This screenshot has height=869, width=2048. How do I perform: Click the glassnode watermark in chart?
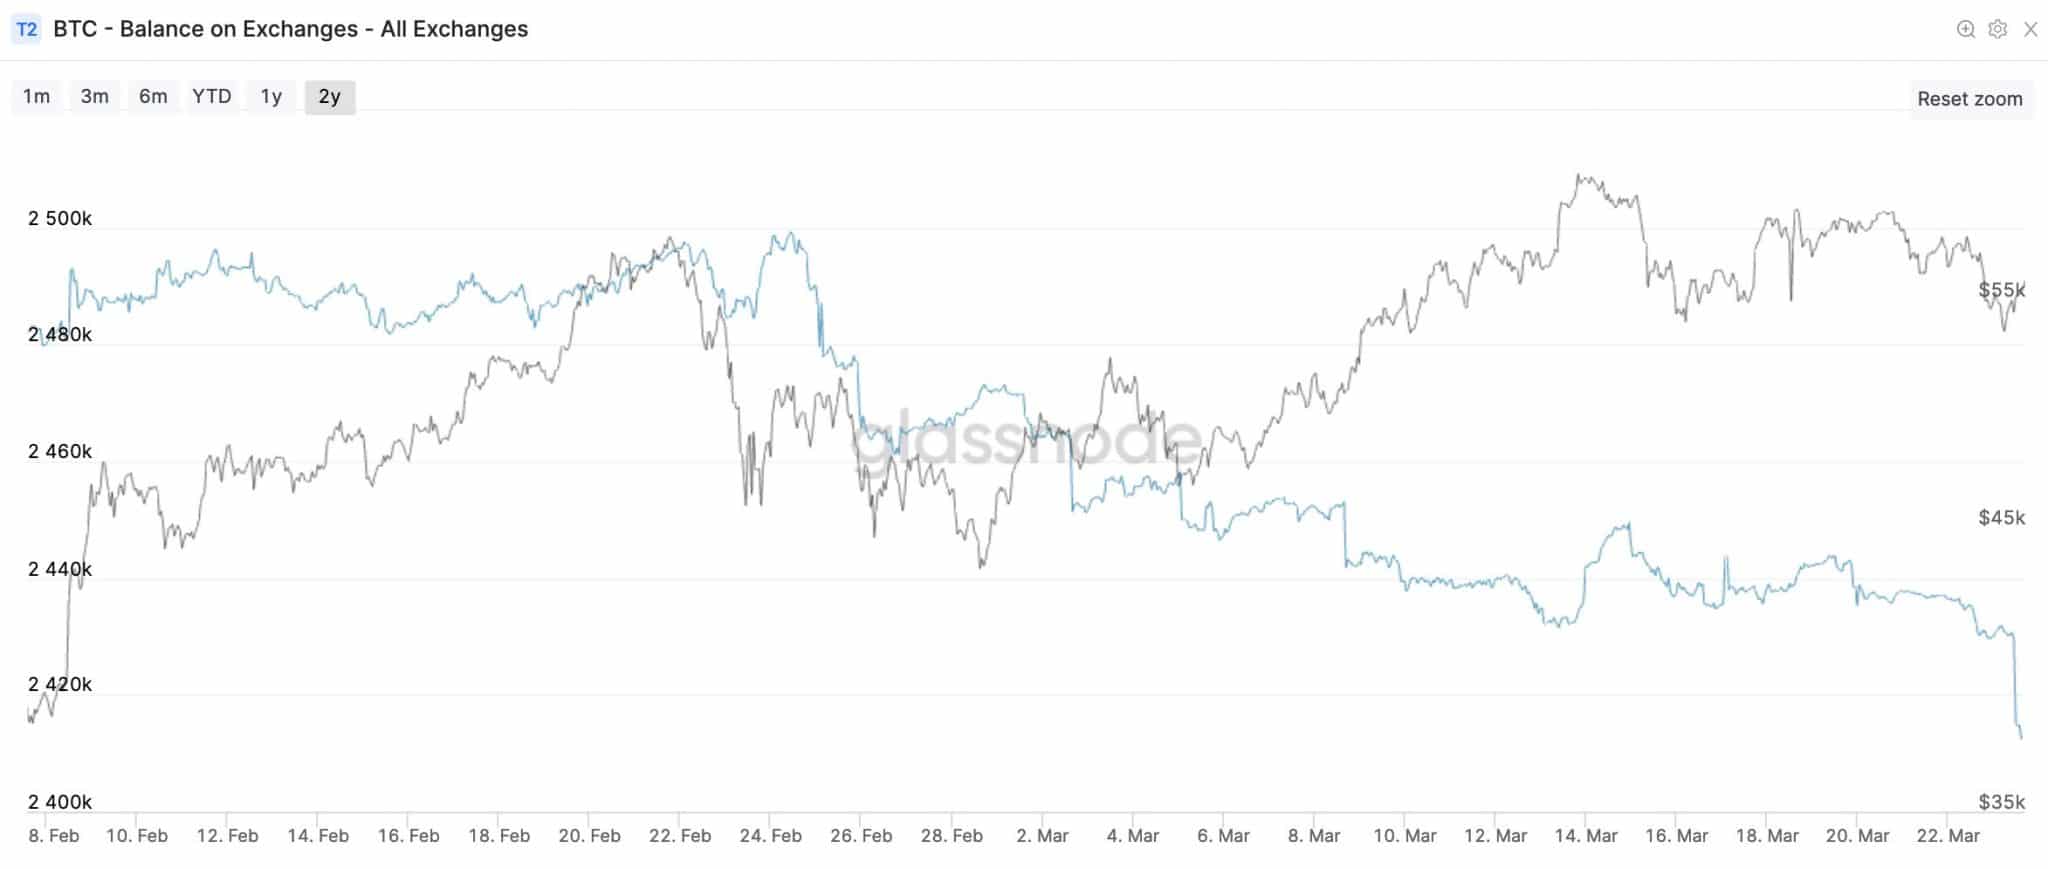click(1027, 442)
